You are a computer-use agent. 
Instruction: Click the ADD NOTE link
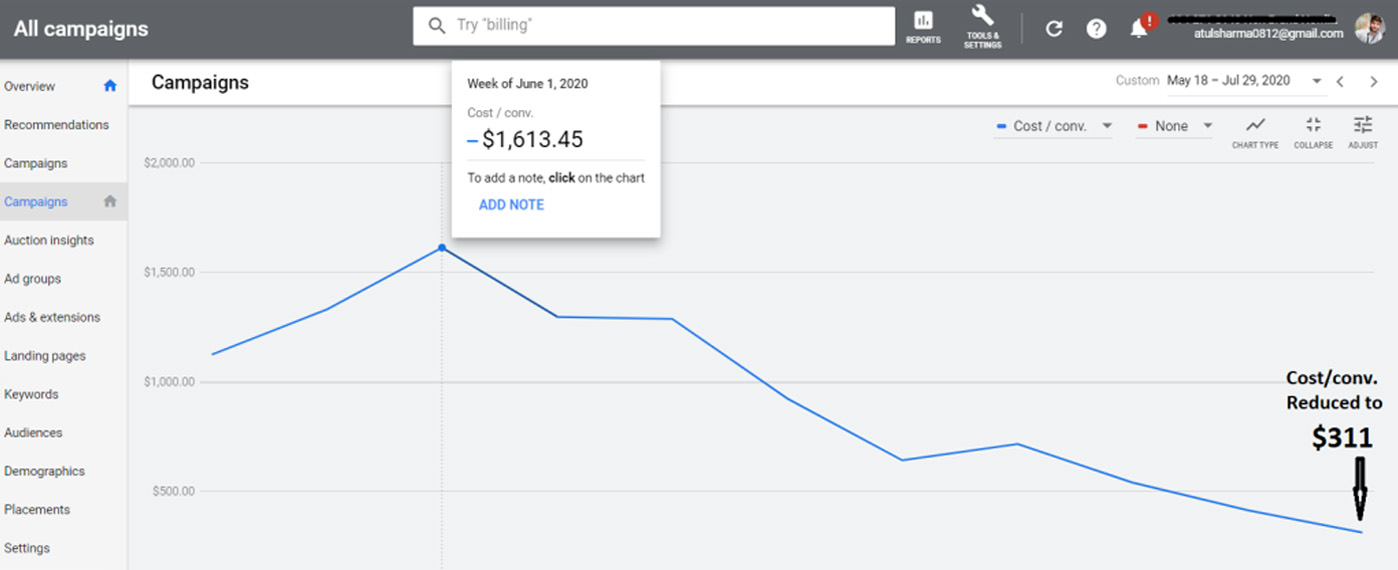[511, 205]
